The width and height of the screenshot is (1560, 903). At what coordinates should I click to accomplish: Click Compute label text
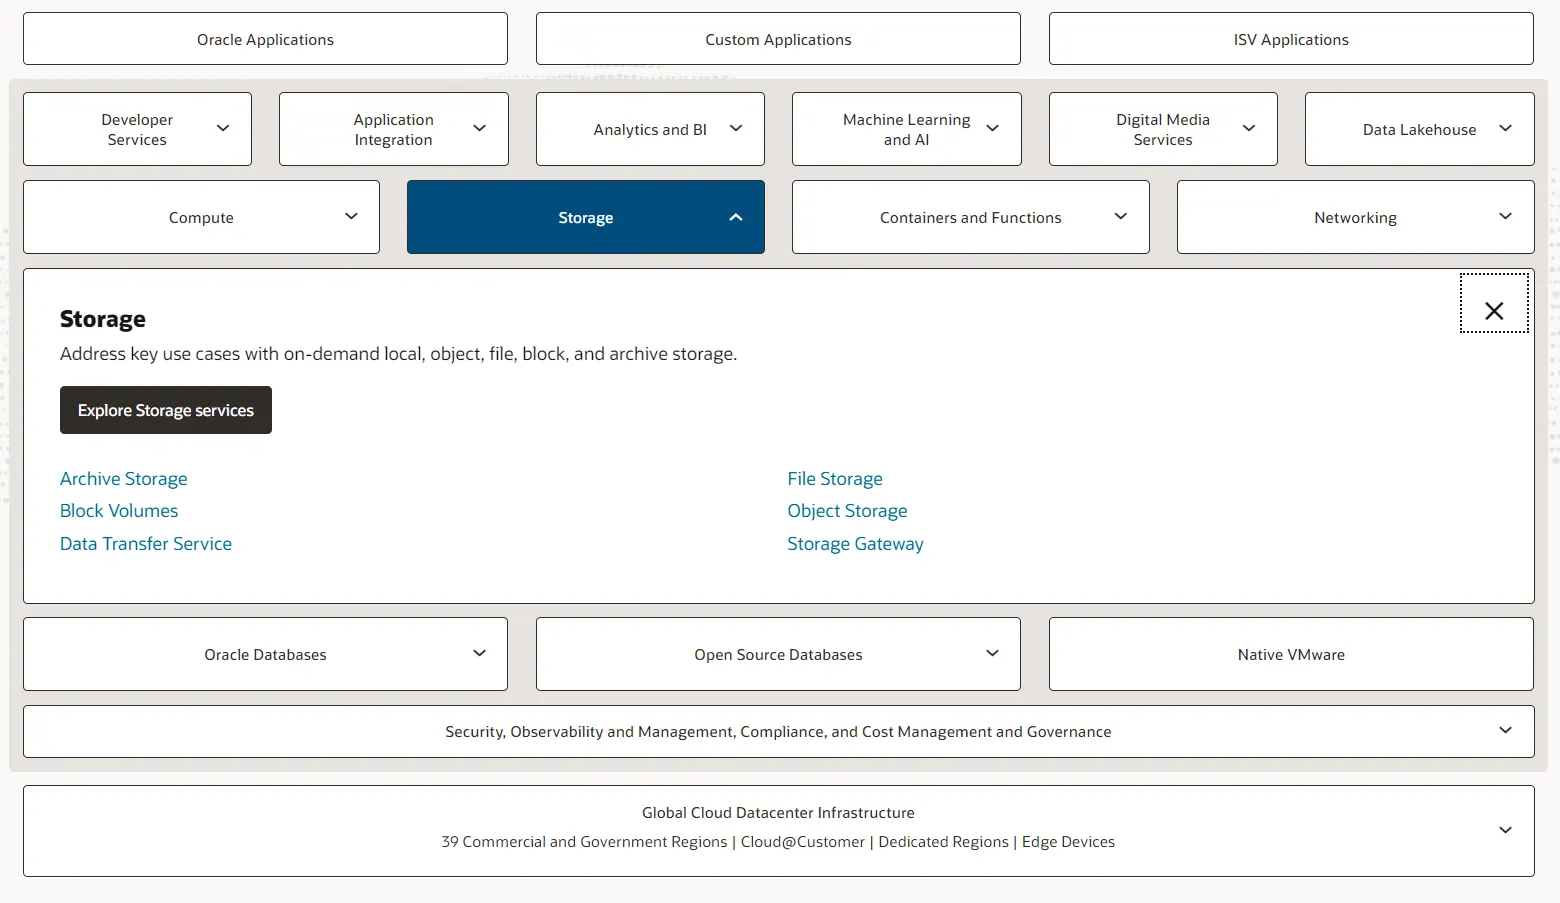[201, 218]
